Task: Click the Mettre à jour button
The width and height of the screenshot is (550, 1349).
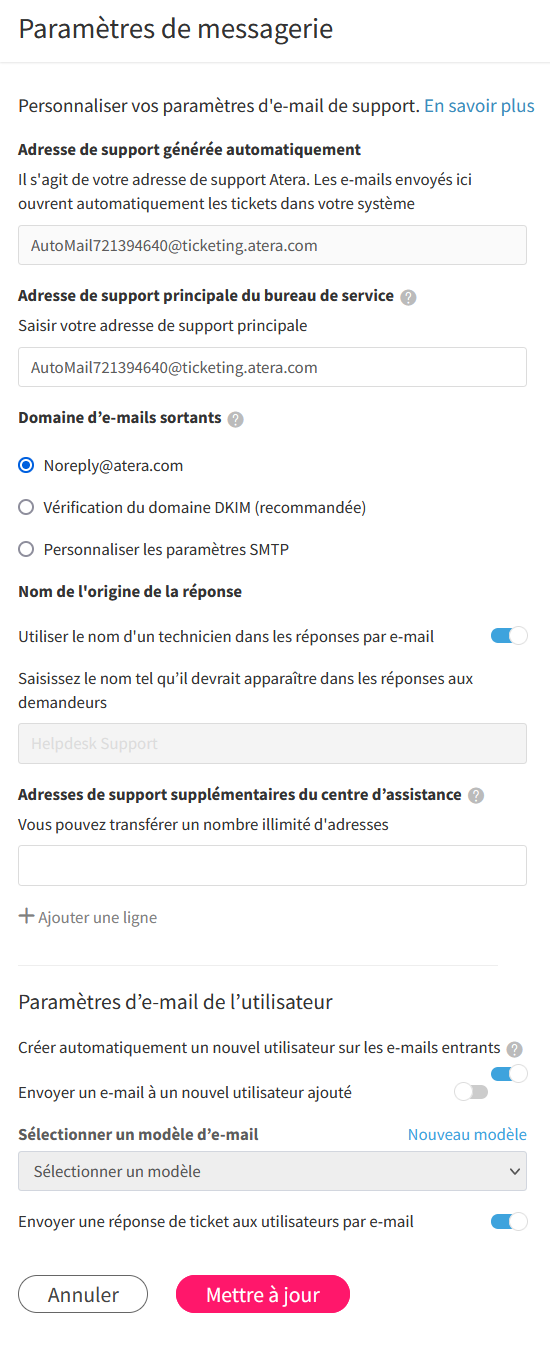Action: tap(263, 1294)
